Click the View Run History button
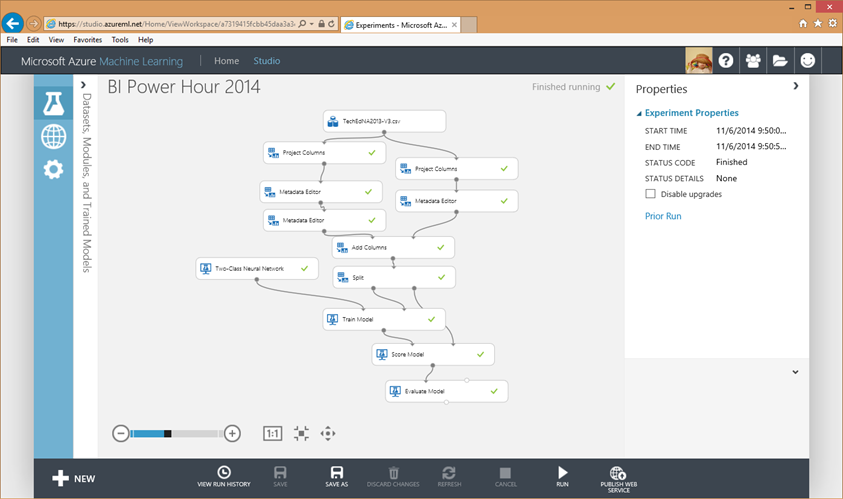843x499 pixels. (224, 476)
